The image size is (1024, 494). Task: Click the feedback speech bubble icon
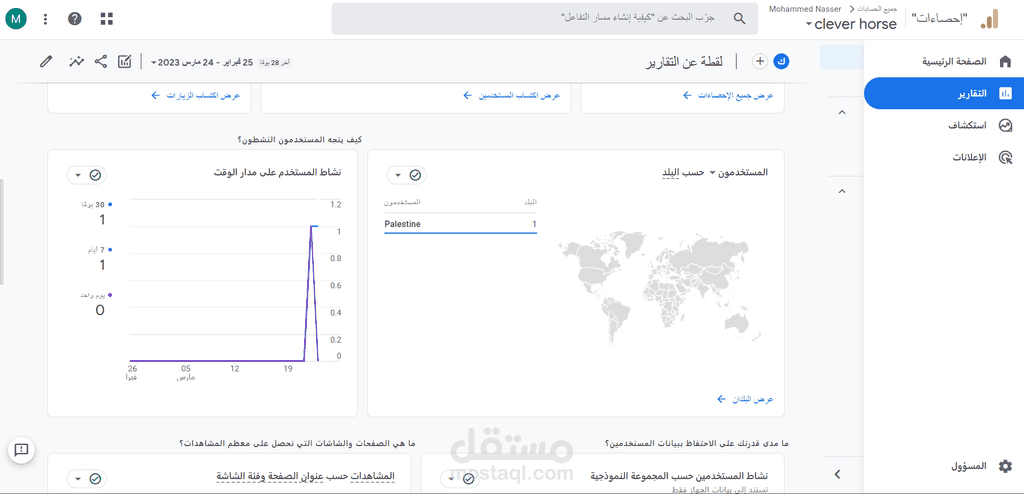[20, 450]
